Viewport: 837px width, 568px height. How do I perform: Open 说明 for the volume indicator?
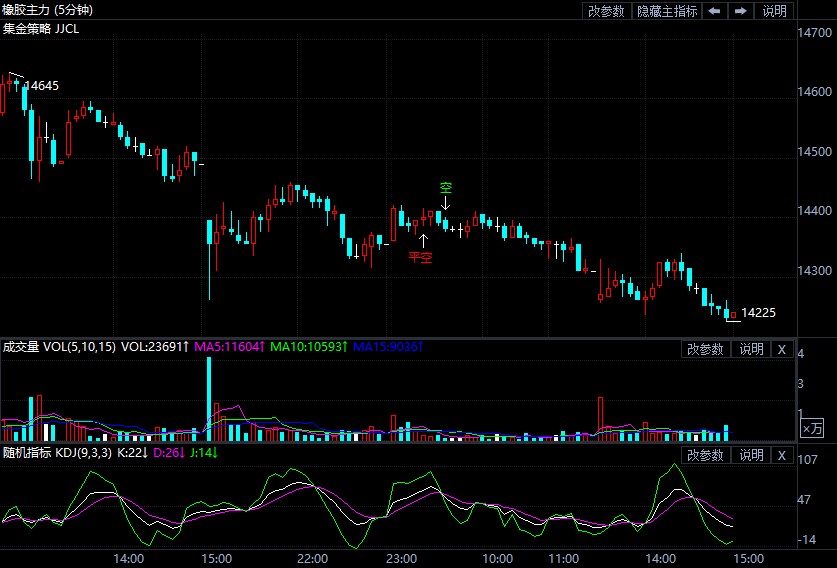pos(751,349)
